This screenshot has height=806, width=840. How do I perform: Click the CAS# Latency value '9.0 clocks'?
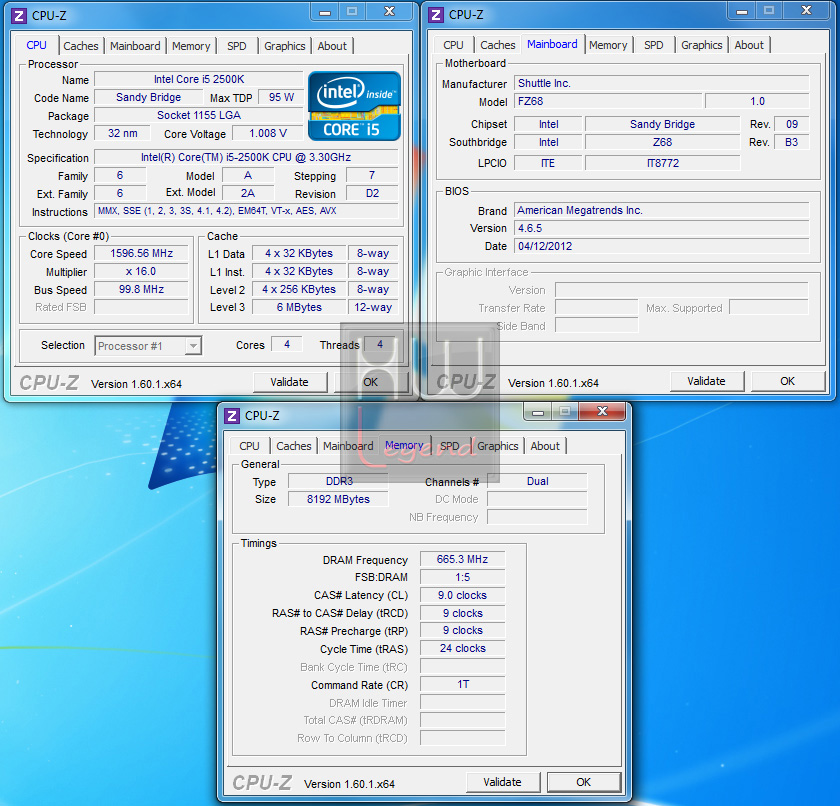tap(462, 595)
